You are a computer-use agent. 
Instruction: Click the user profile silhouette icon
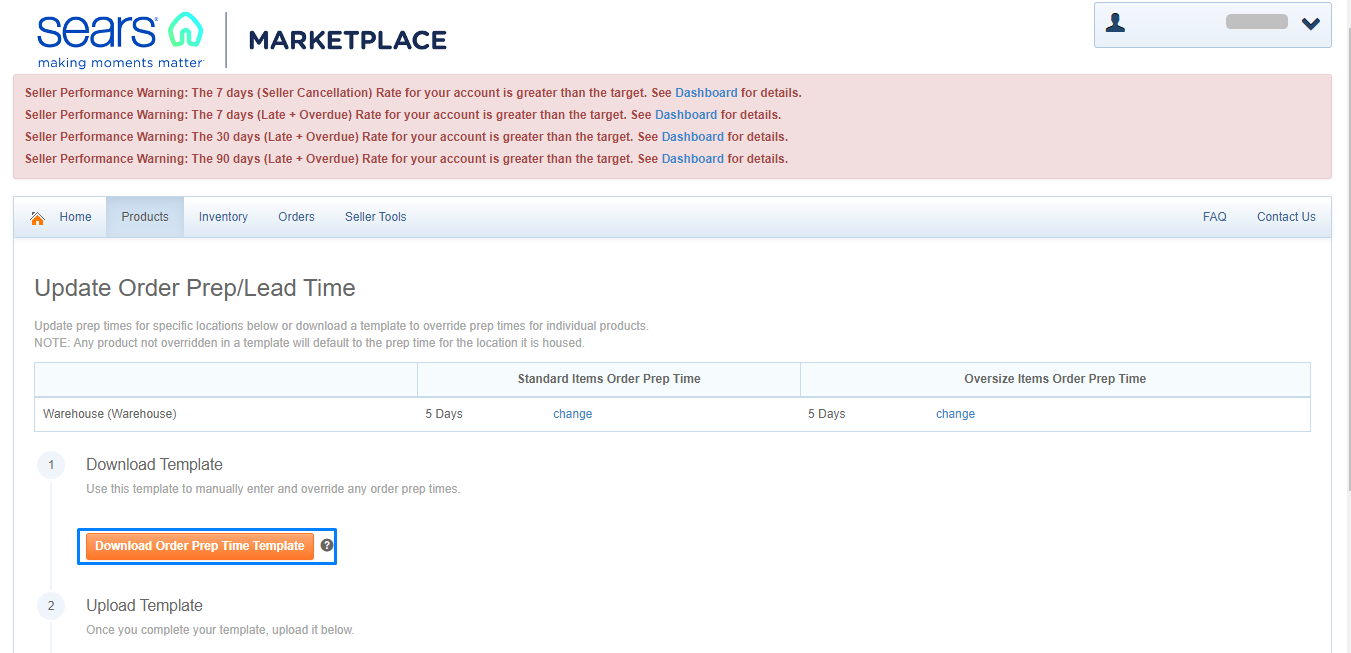[1116, 23]
